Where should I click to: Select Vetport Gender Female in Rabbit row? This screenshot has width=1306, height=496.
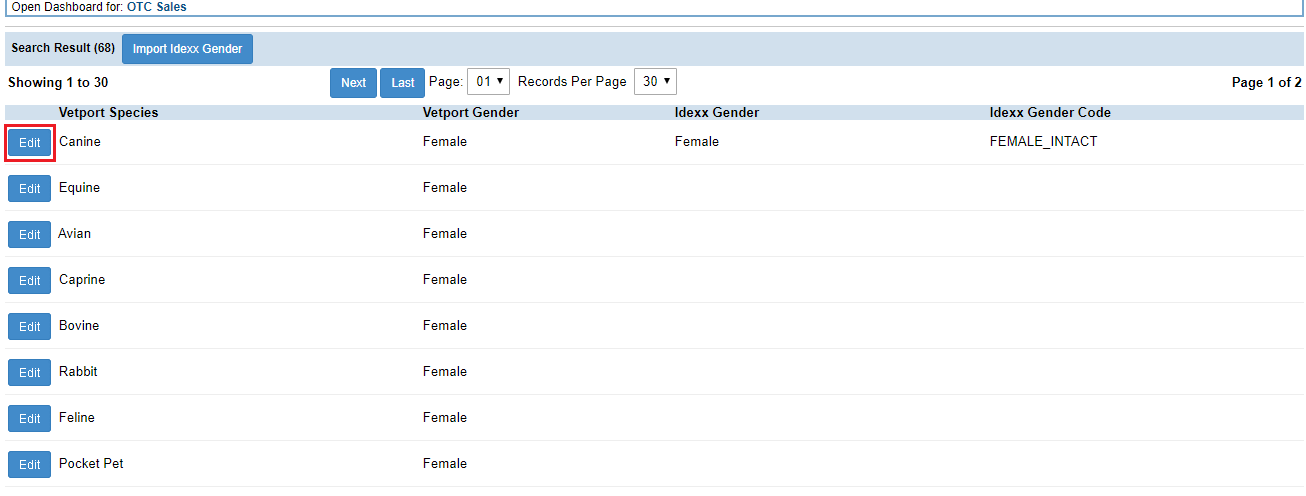445,372
